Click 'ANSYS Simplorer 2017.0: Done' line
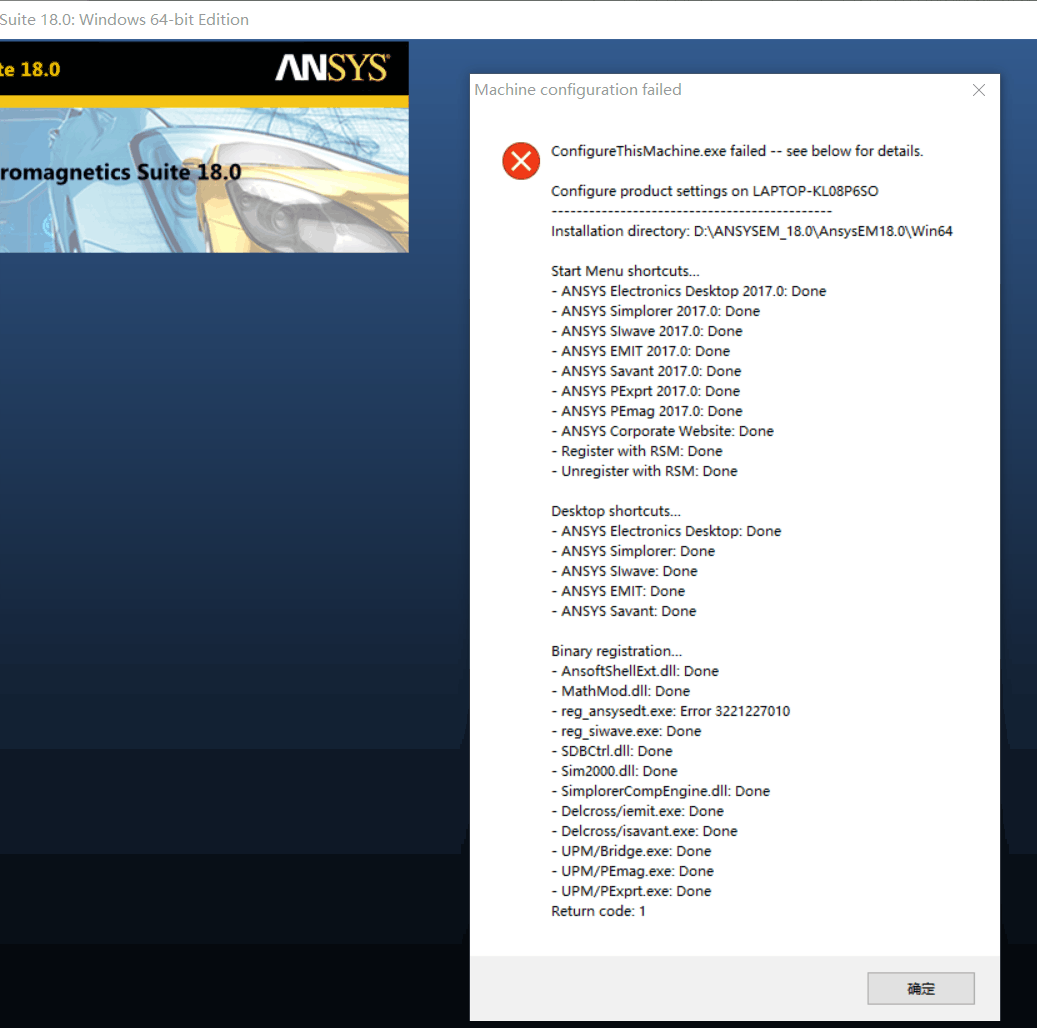 coord(655,311)
